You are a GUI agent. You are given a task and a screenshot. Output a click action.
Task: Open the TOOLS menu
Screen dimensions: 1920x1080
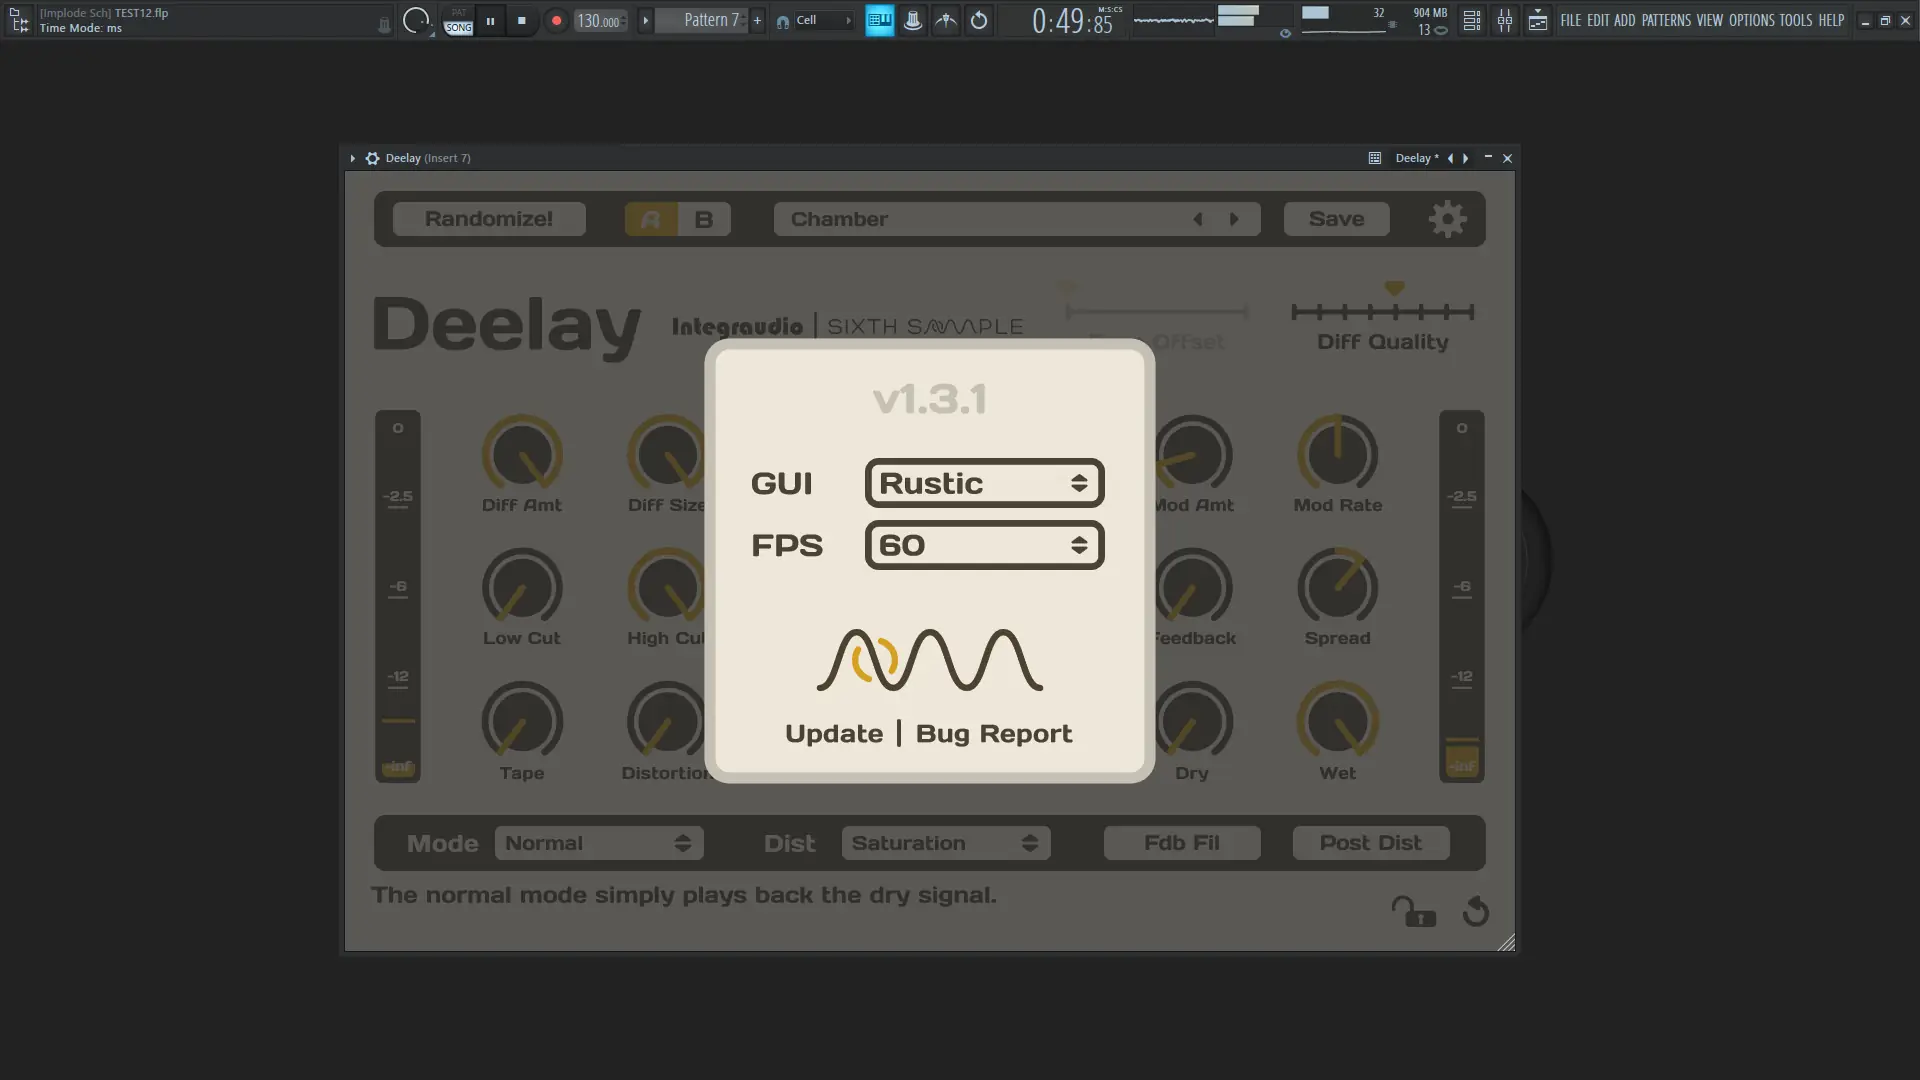(x=1795, y=20)
